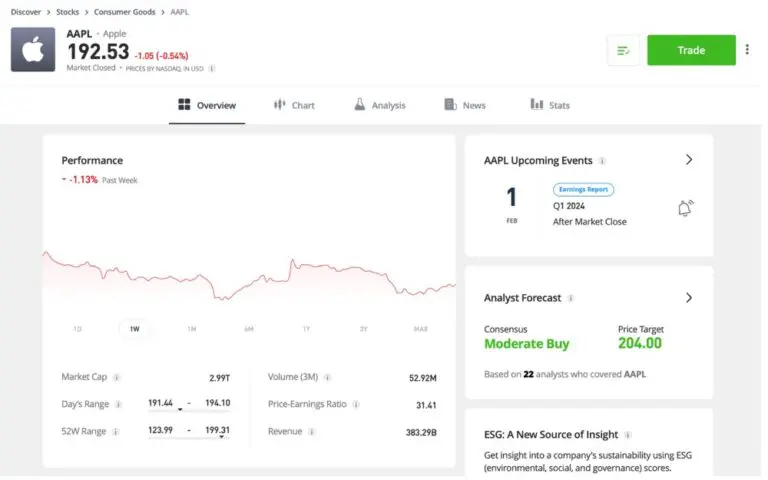Click the -1.13% Past Week performance value
The height and width of the screenshot is (480, 768).
click(83, 180)
